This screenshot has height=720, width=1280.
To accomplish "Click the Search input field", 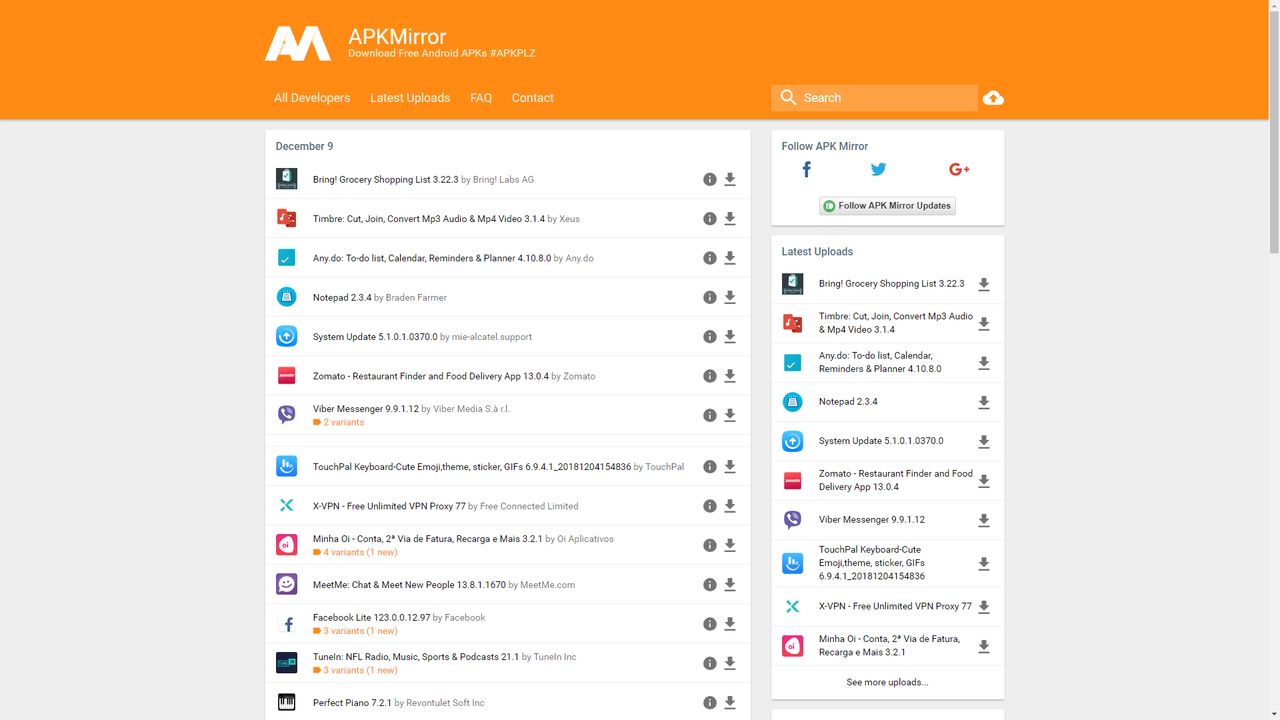I will pos(874,98).
